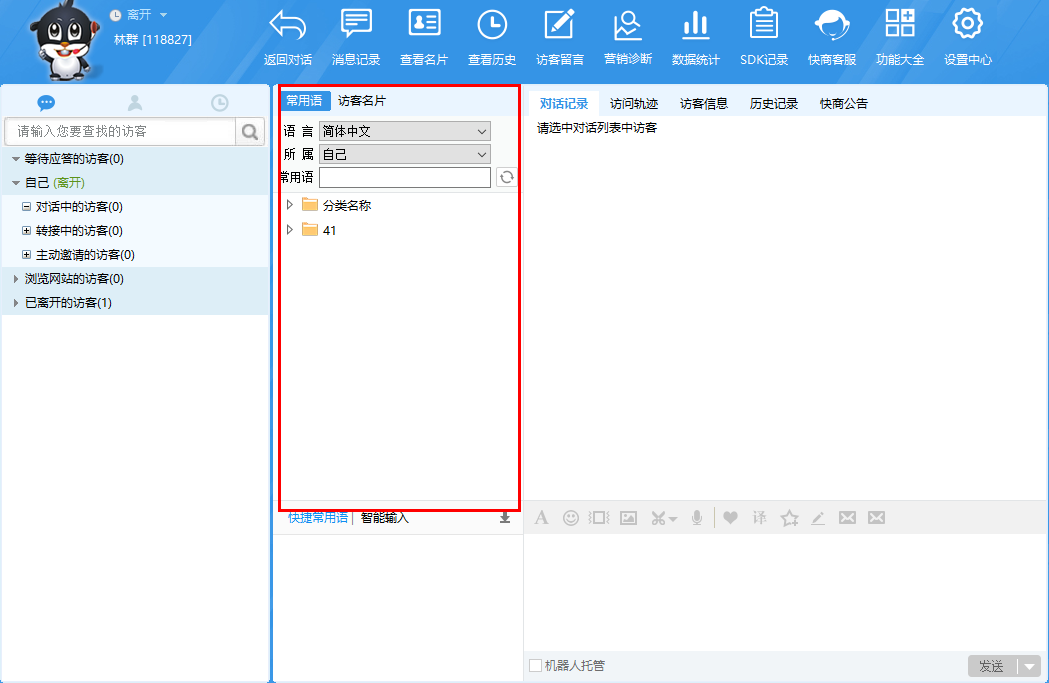Switch to the 访问轨迹 tab

point(634,103)
